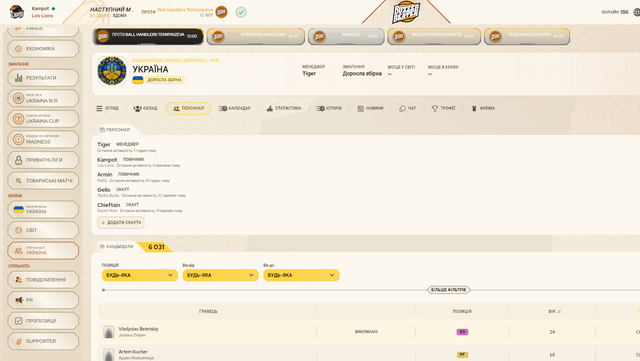
Task: Click the Lviv Lions team logo
Action: coord(17,12)
